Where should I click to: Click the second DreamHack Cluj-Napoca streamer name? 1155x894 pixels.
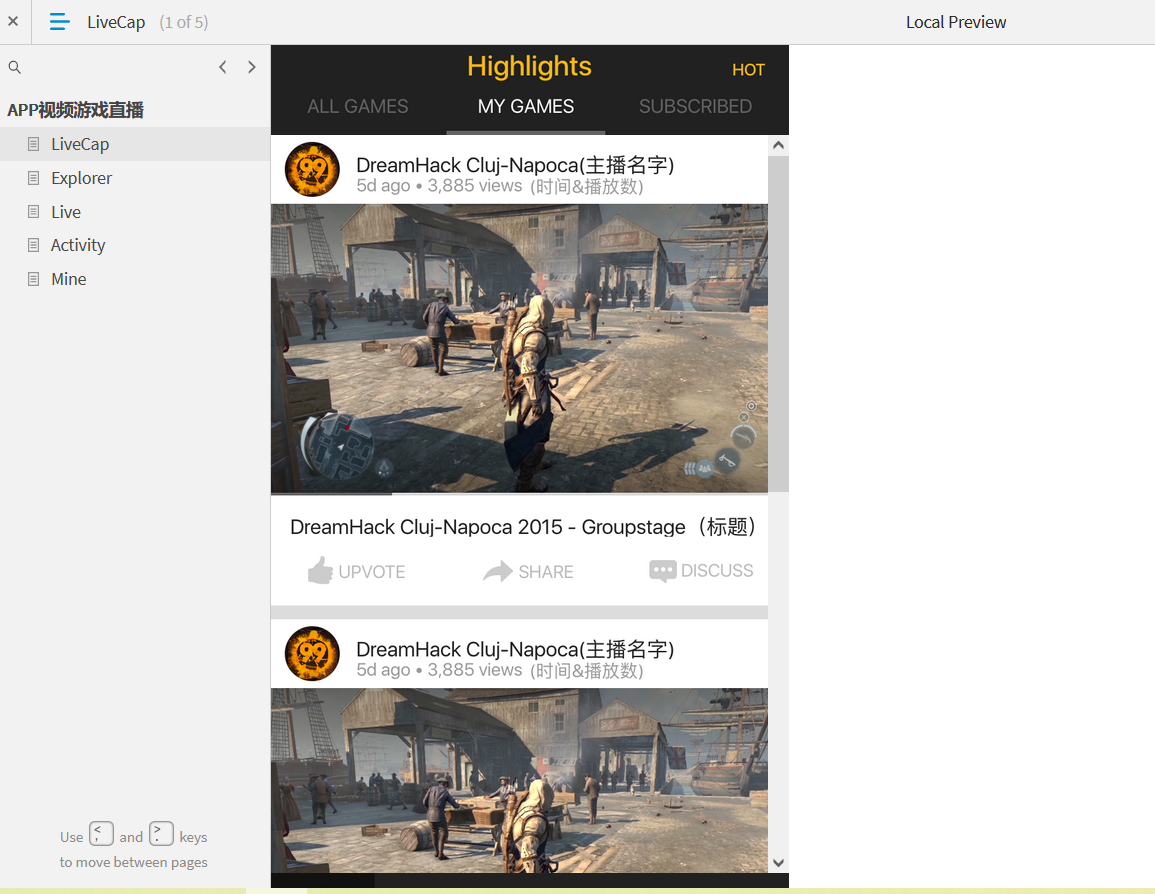(x=515, y=650)
